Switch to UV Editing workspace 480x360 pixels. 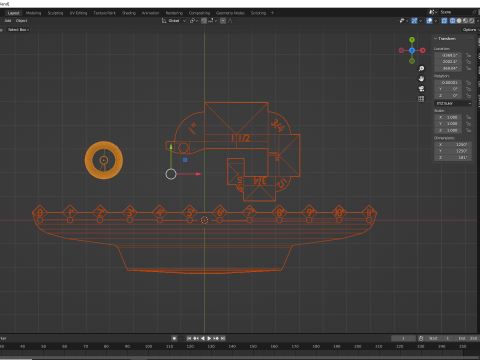78,13
